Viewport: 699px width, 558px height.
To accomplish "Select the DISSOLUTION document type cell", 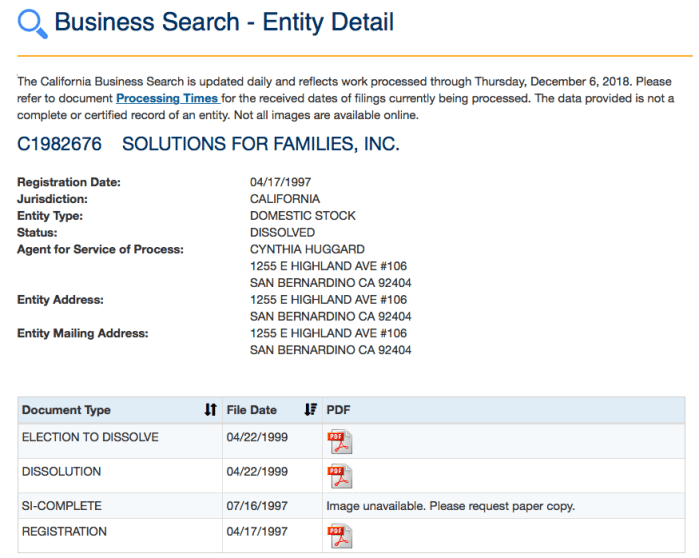I will pos(62,471).
